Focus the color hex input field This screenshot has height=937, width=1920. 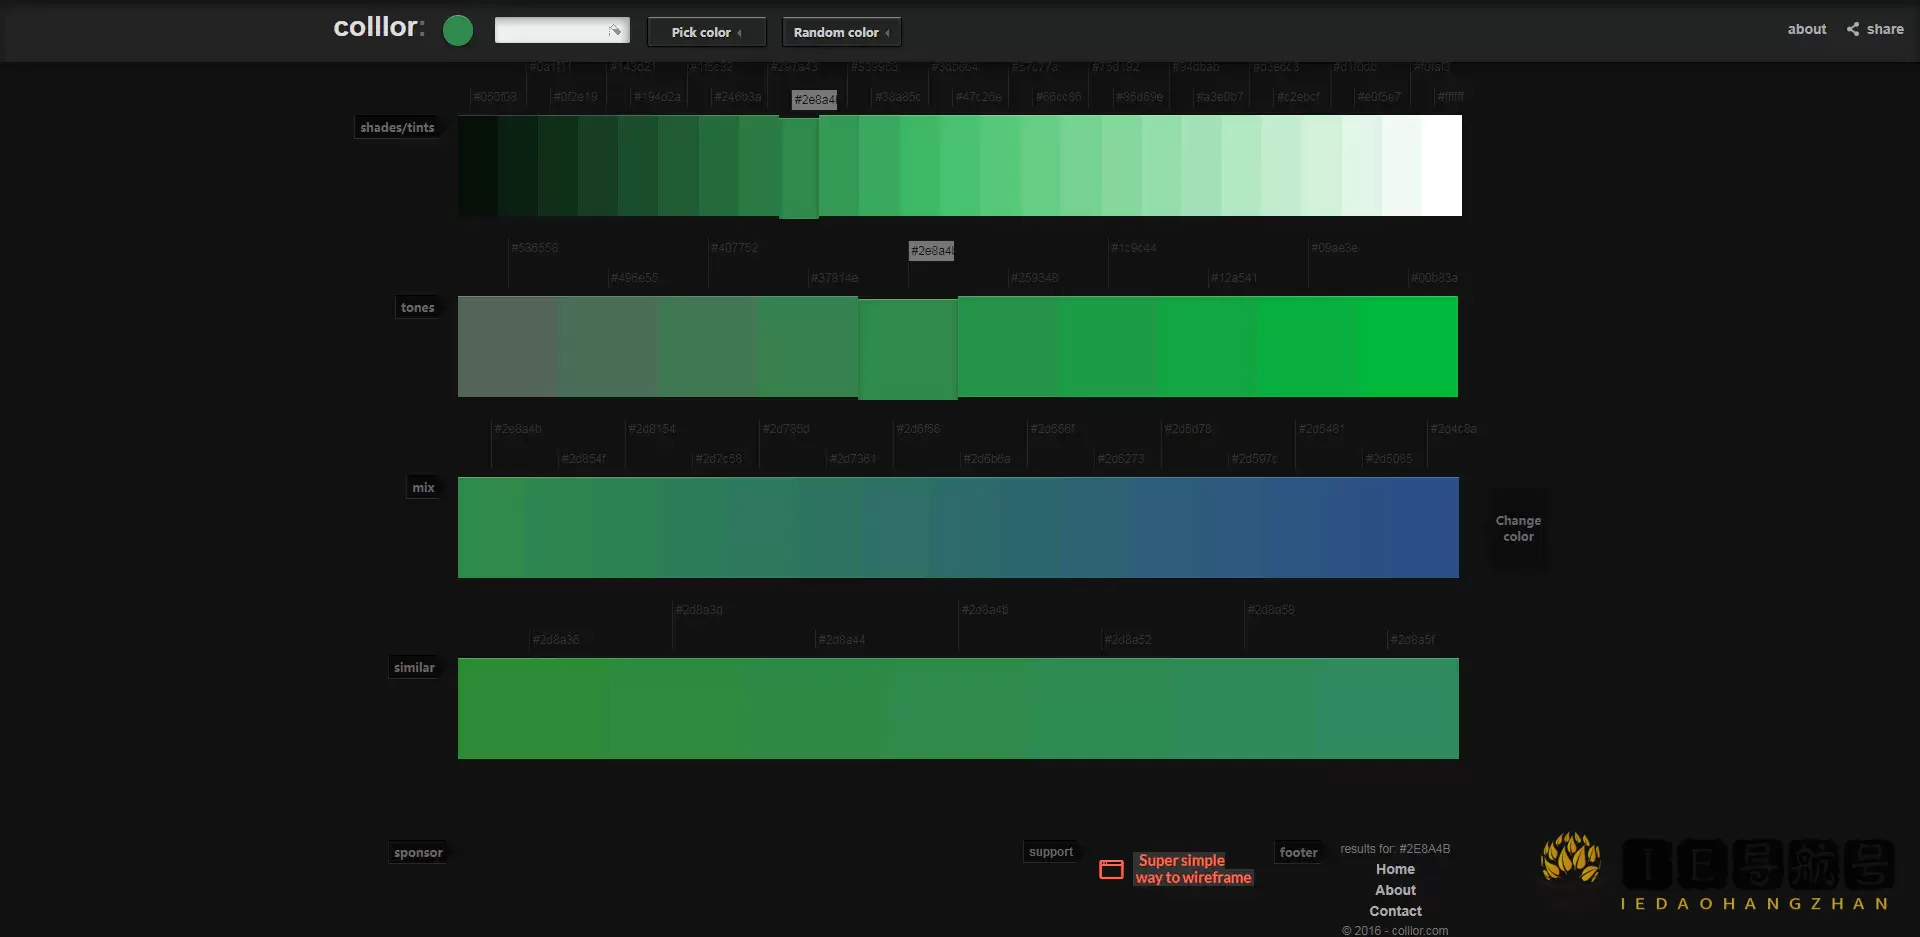551,31
